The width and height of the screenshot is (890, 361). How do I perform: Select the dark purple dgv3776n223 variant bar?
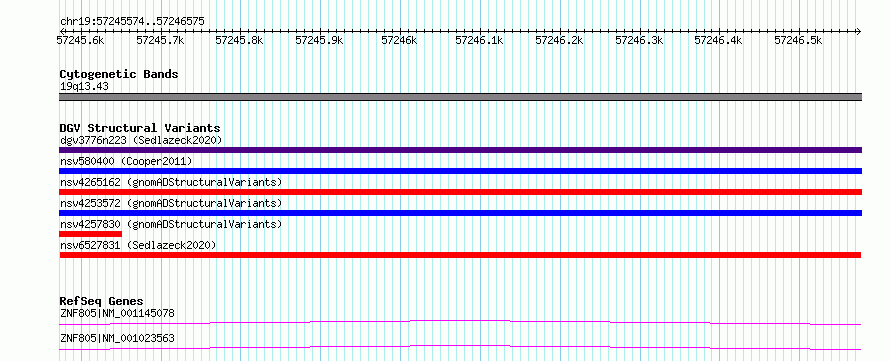pos(460,150)
